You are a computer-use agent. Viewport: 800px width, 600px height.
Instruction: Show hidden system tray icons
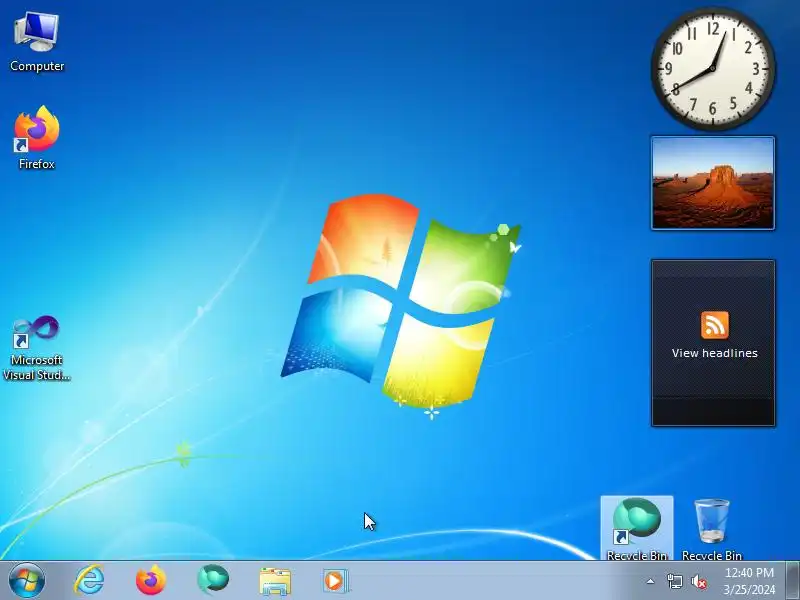651,581
